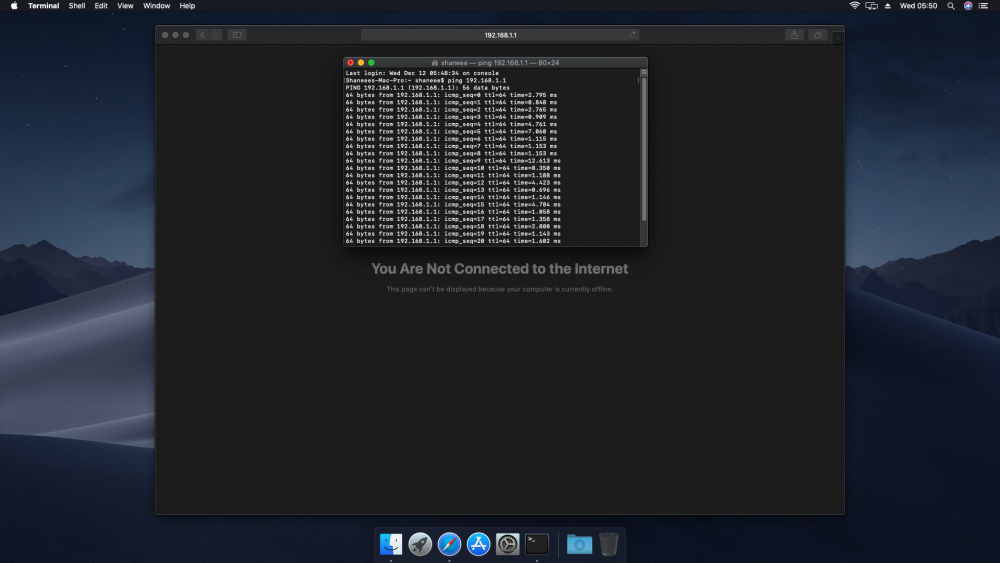This screenshot has height=563, width=1000.
Task: Click Safari share button
Action: [794, 35]
